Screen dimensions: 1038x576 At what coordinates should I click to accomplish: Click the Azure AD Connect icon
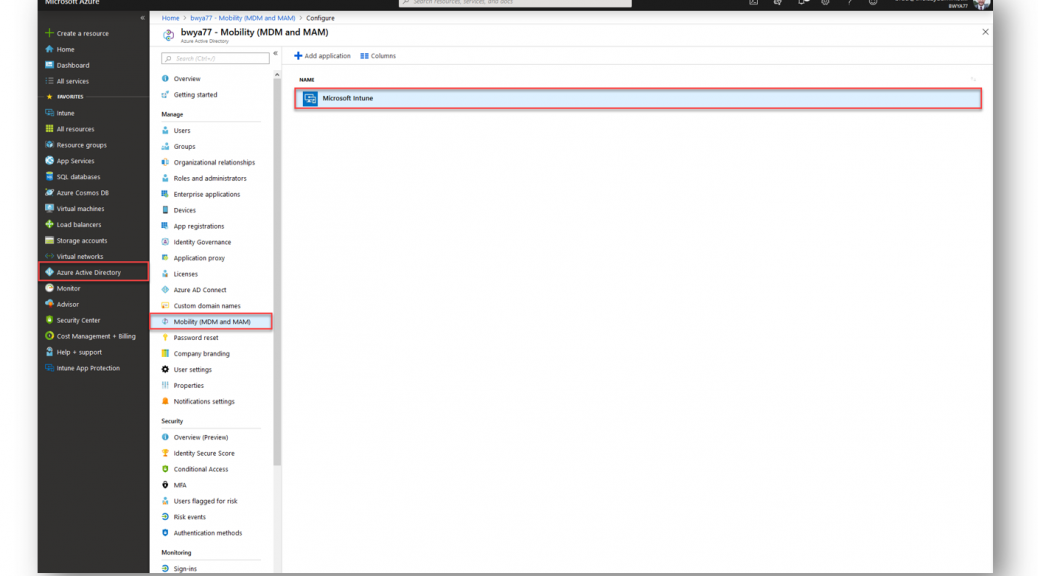pos(165,289)
